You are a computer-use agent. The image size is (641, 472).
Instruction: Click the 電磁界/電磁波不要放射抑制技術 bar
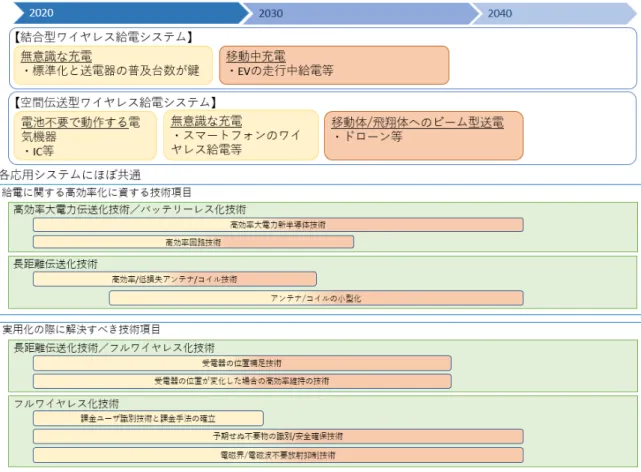point(278,455)
